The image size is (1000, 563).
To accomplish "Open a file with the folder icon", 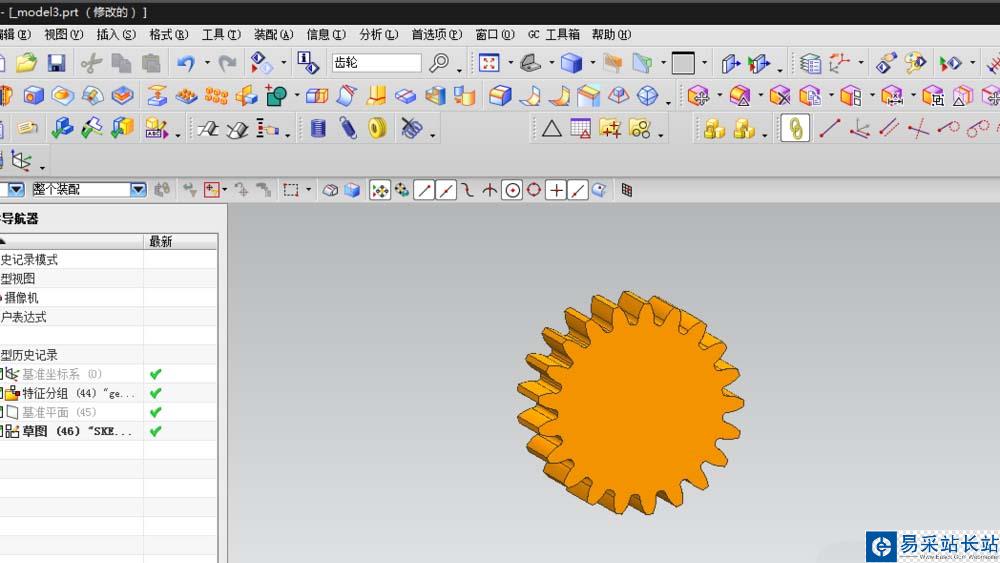I will pyautogui.click(x=26, y=62).
